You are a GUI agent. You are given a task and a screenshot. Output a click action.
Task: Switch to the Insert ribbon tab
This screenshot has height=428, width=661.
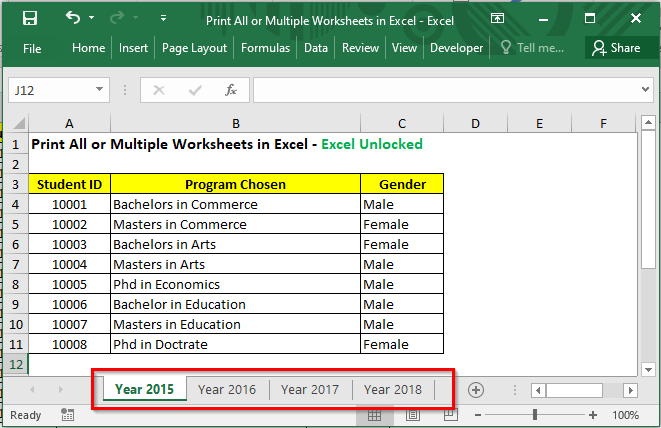133,48
